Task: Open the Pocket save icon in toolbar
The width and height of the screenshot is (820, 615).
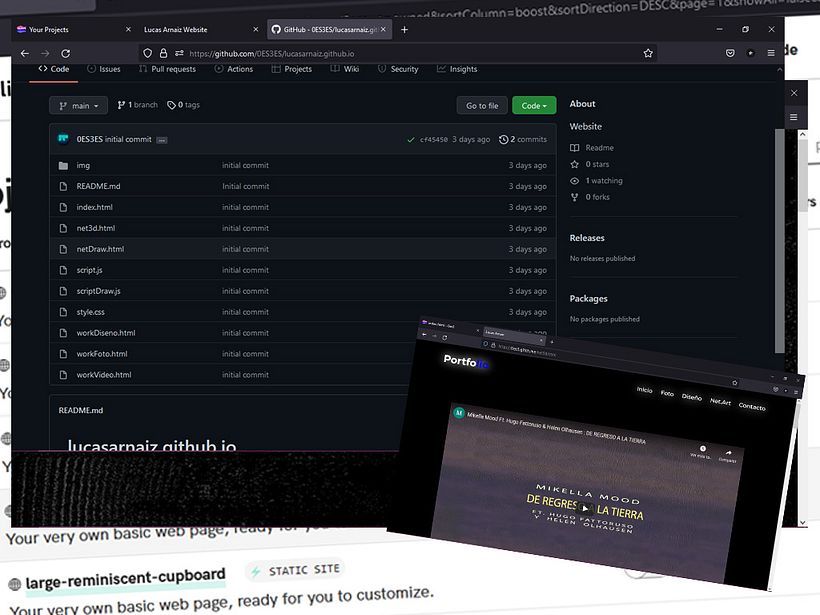Action: click(730, 53)
